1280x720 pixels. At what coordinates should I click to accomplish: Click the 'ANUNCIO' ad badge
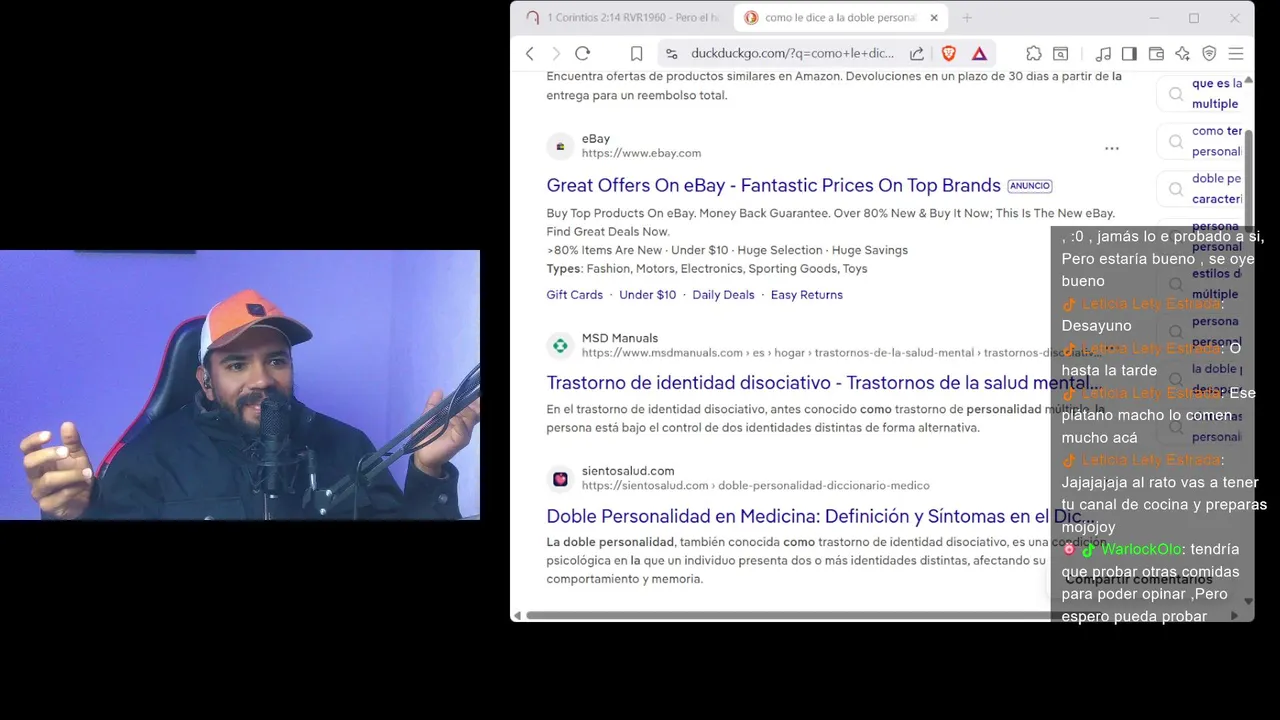1029,186
